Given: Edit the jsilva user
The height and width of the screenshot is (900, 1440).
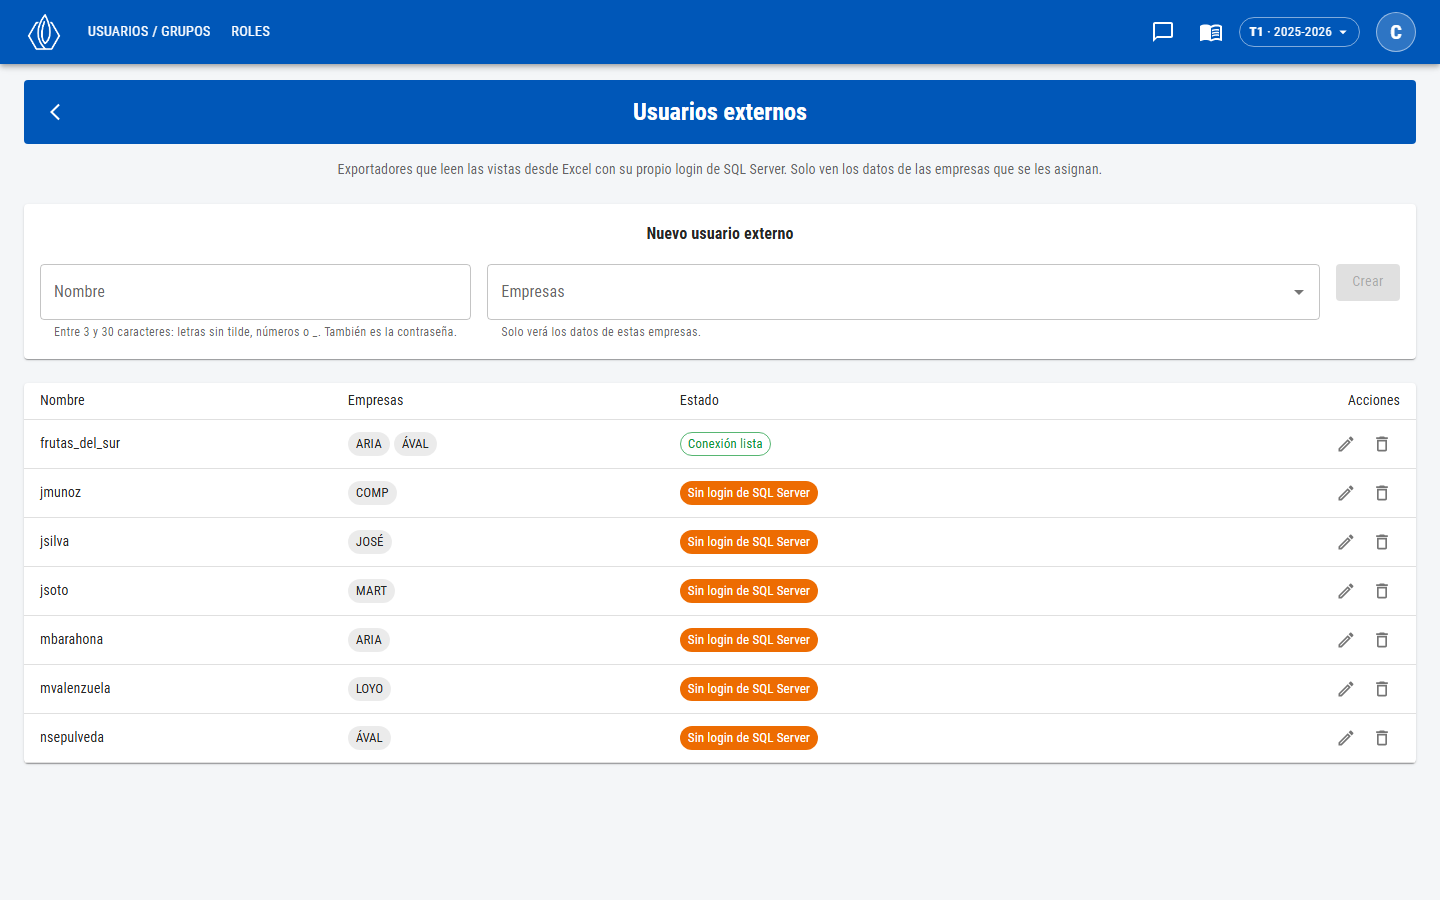Looking at the screenshot, I should click(x=1346, y=542).
